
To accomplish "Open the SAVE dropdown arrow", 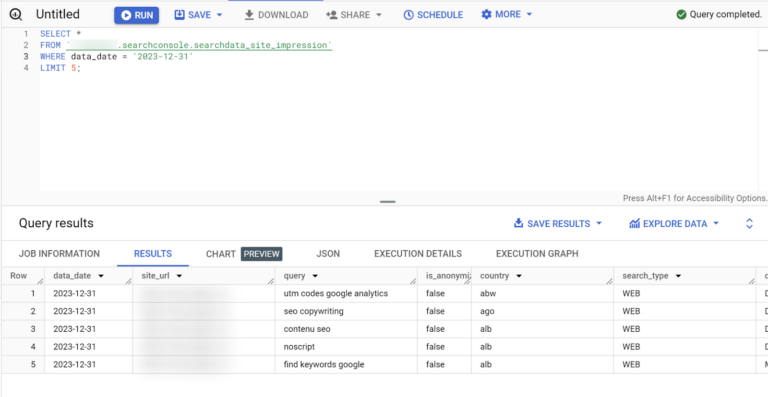I will [219, 15].
